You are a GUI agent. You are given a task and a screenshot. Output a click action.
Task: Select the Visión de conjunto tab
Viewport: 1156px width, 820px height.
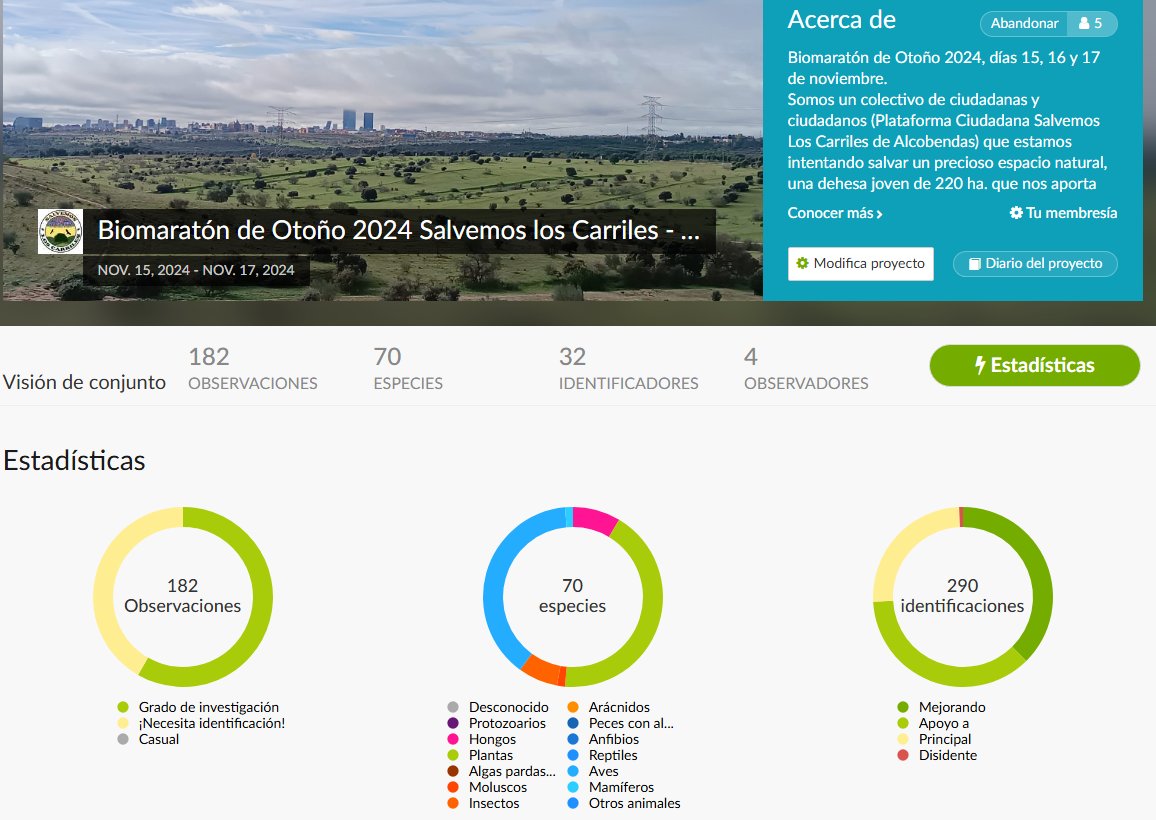coord(84,381)
